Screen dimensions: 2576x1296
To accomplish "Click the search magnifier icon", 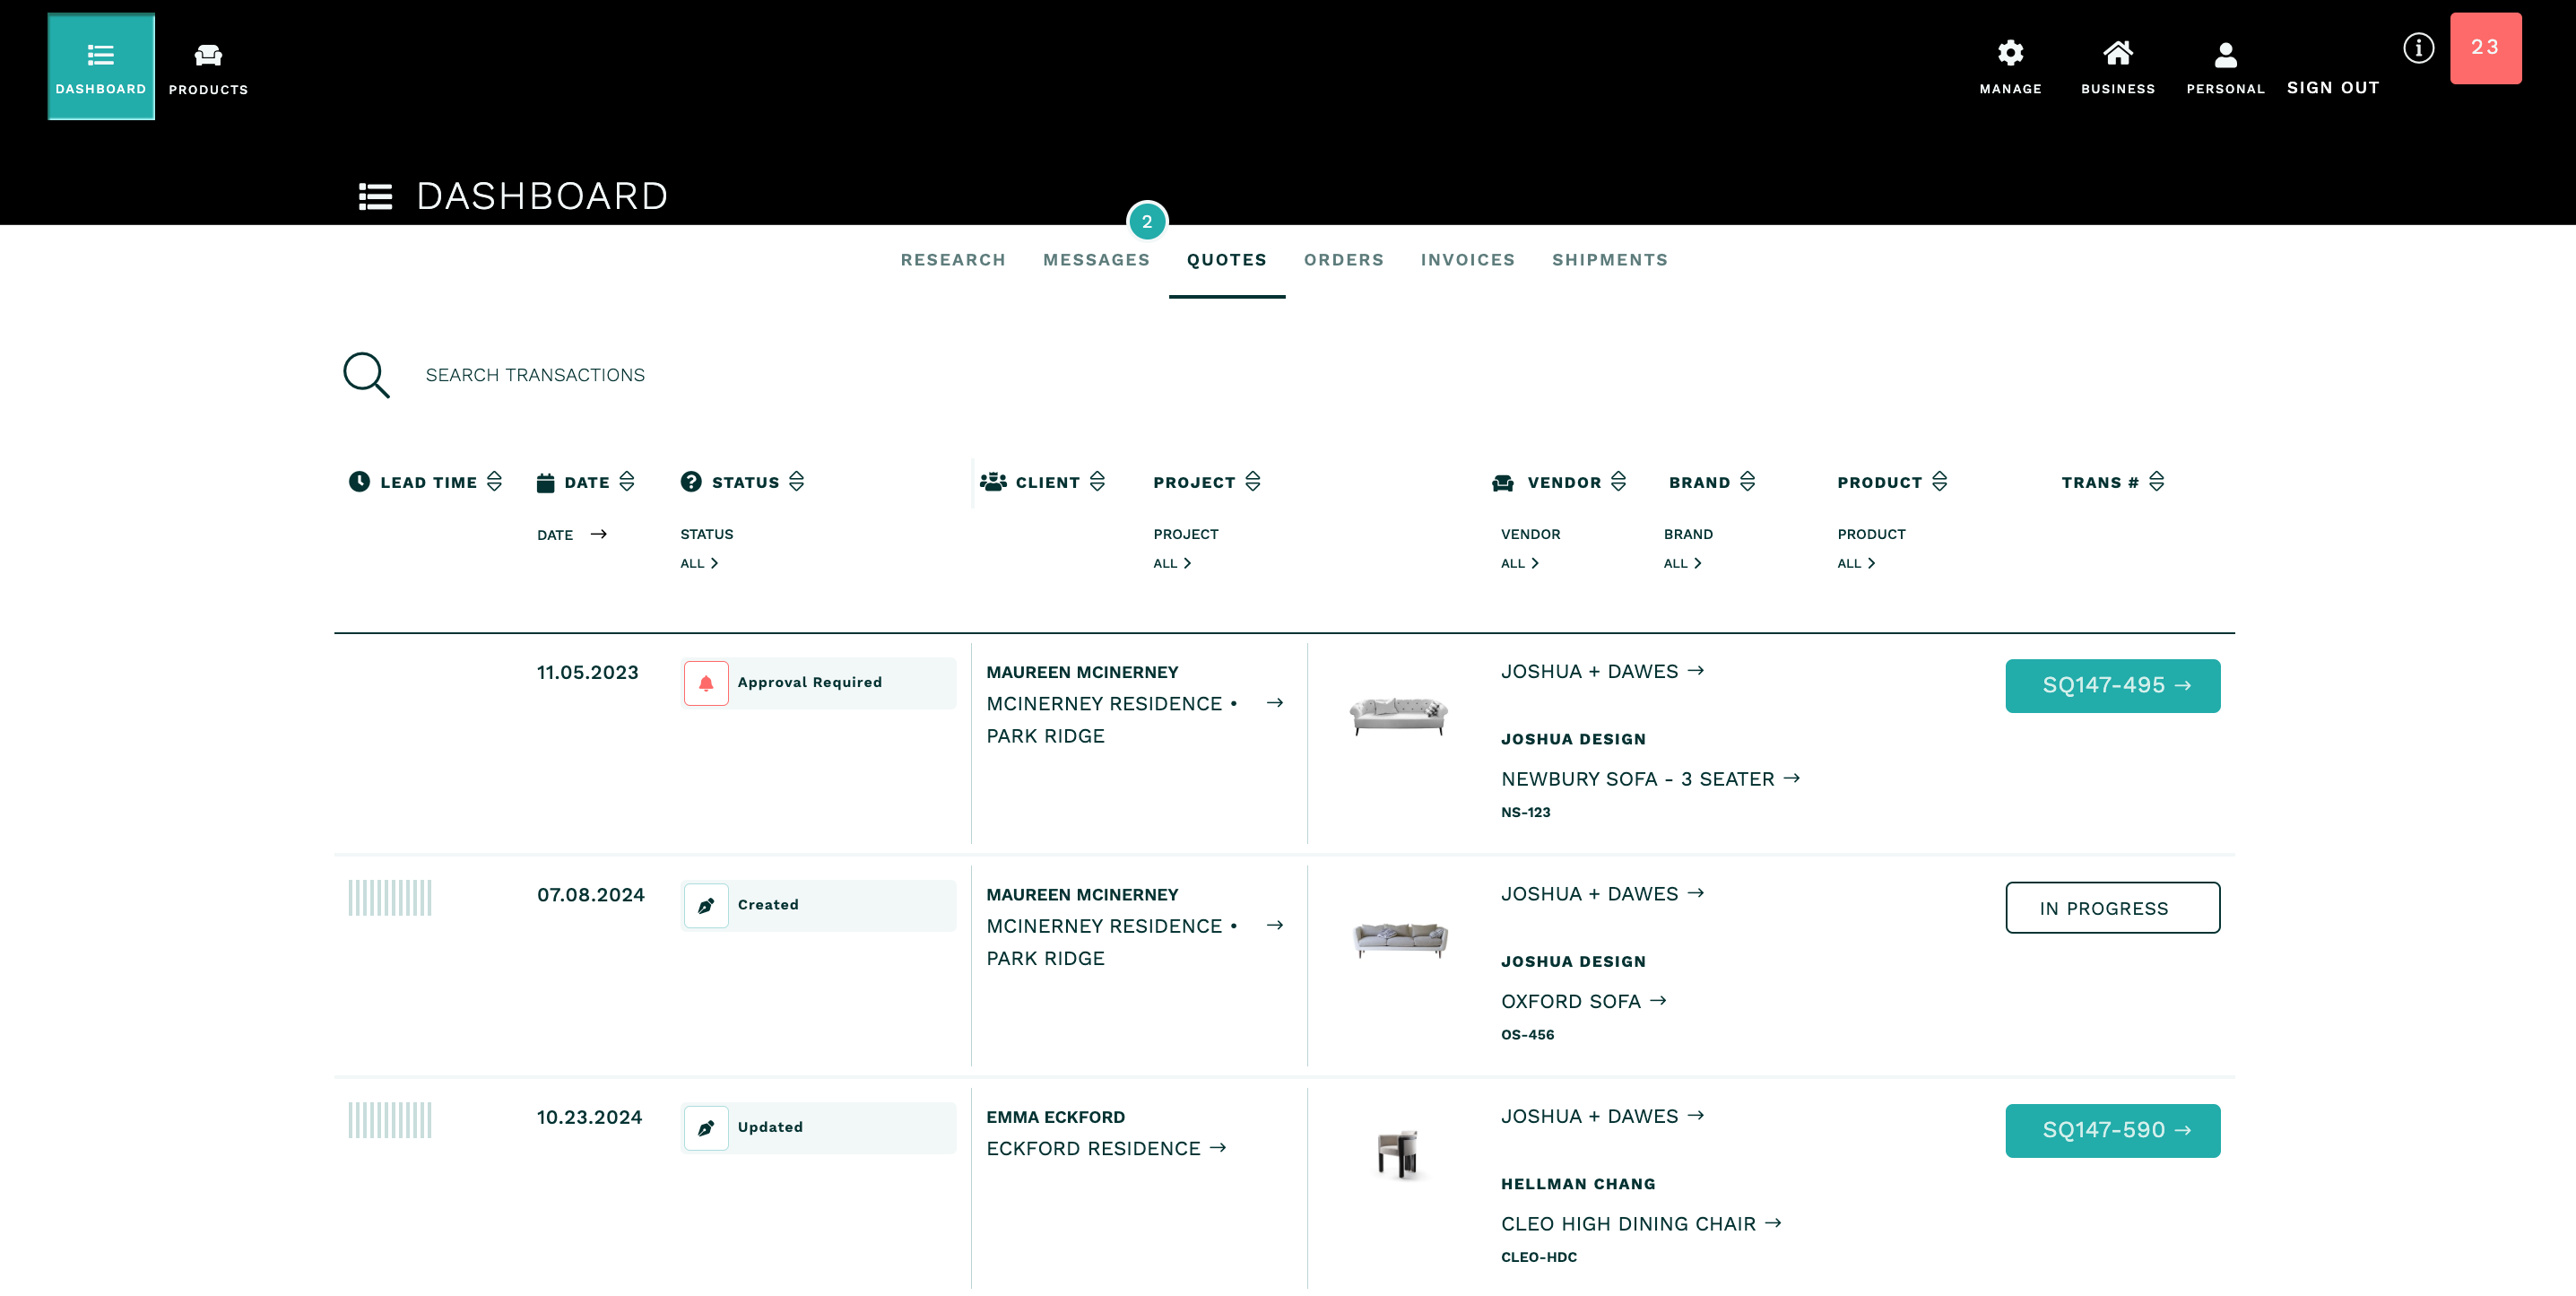I will point(366,374).
